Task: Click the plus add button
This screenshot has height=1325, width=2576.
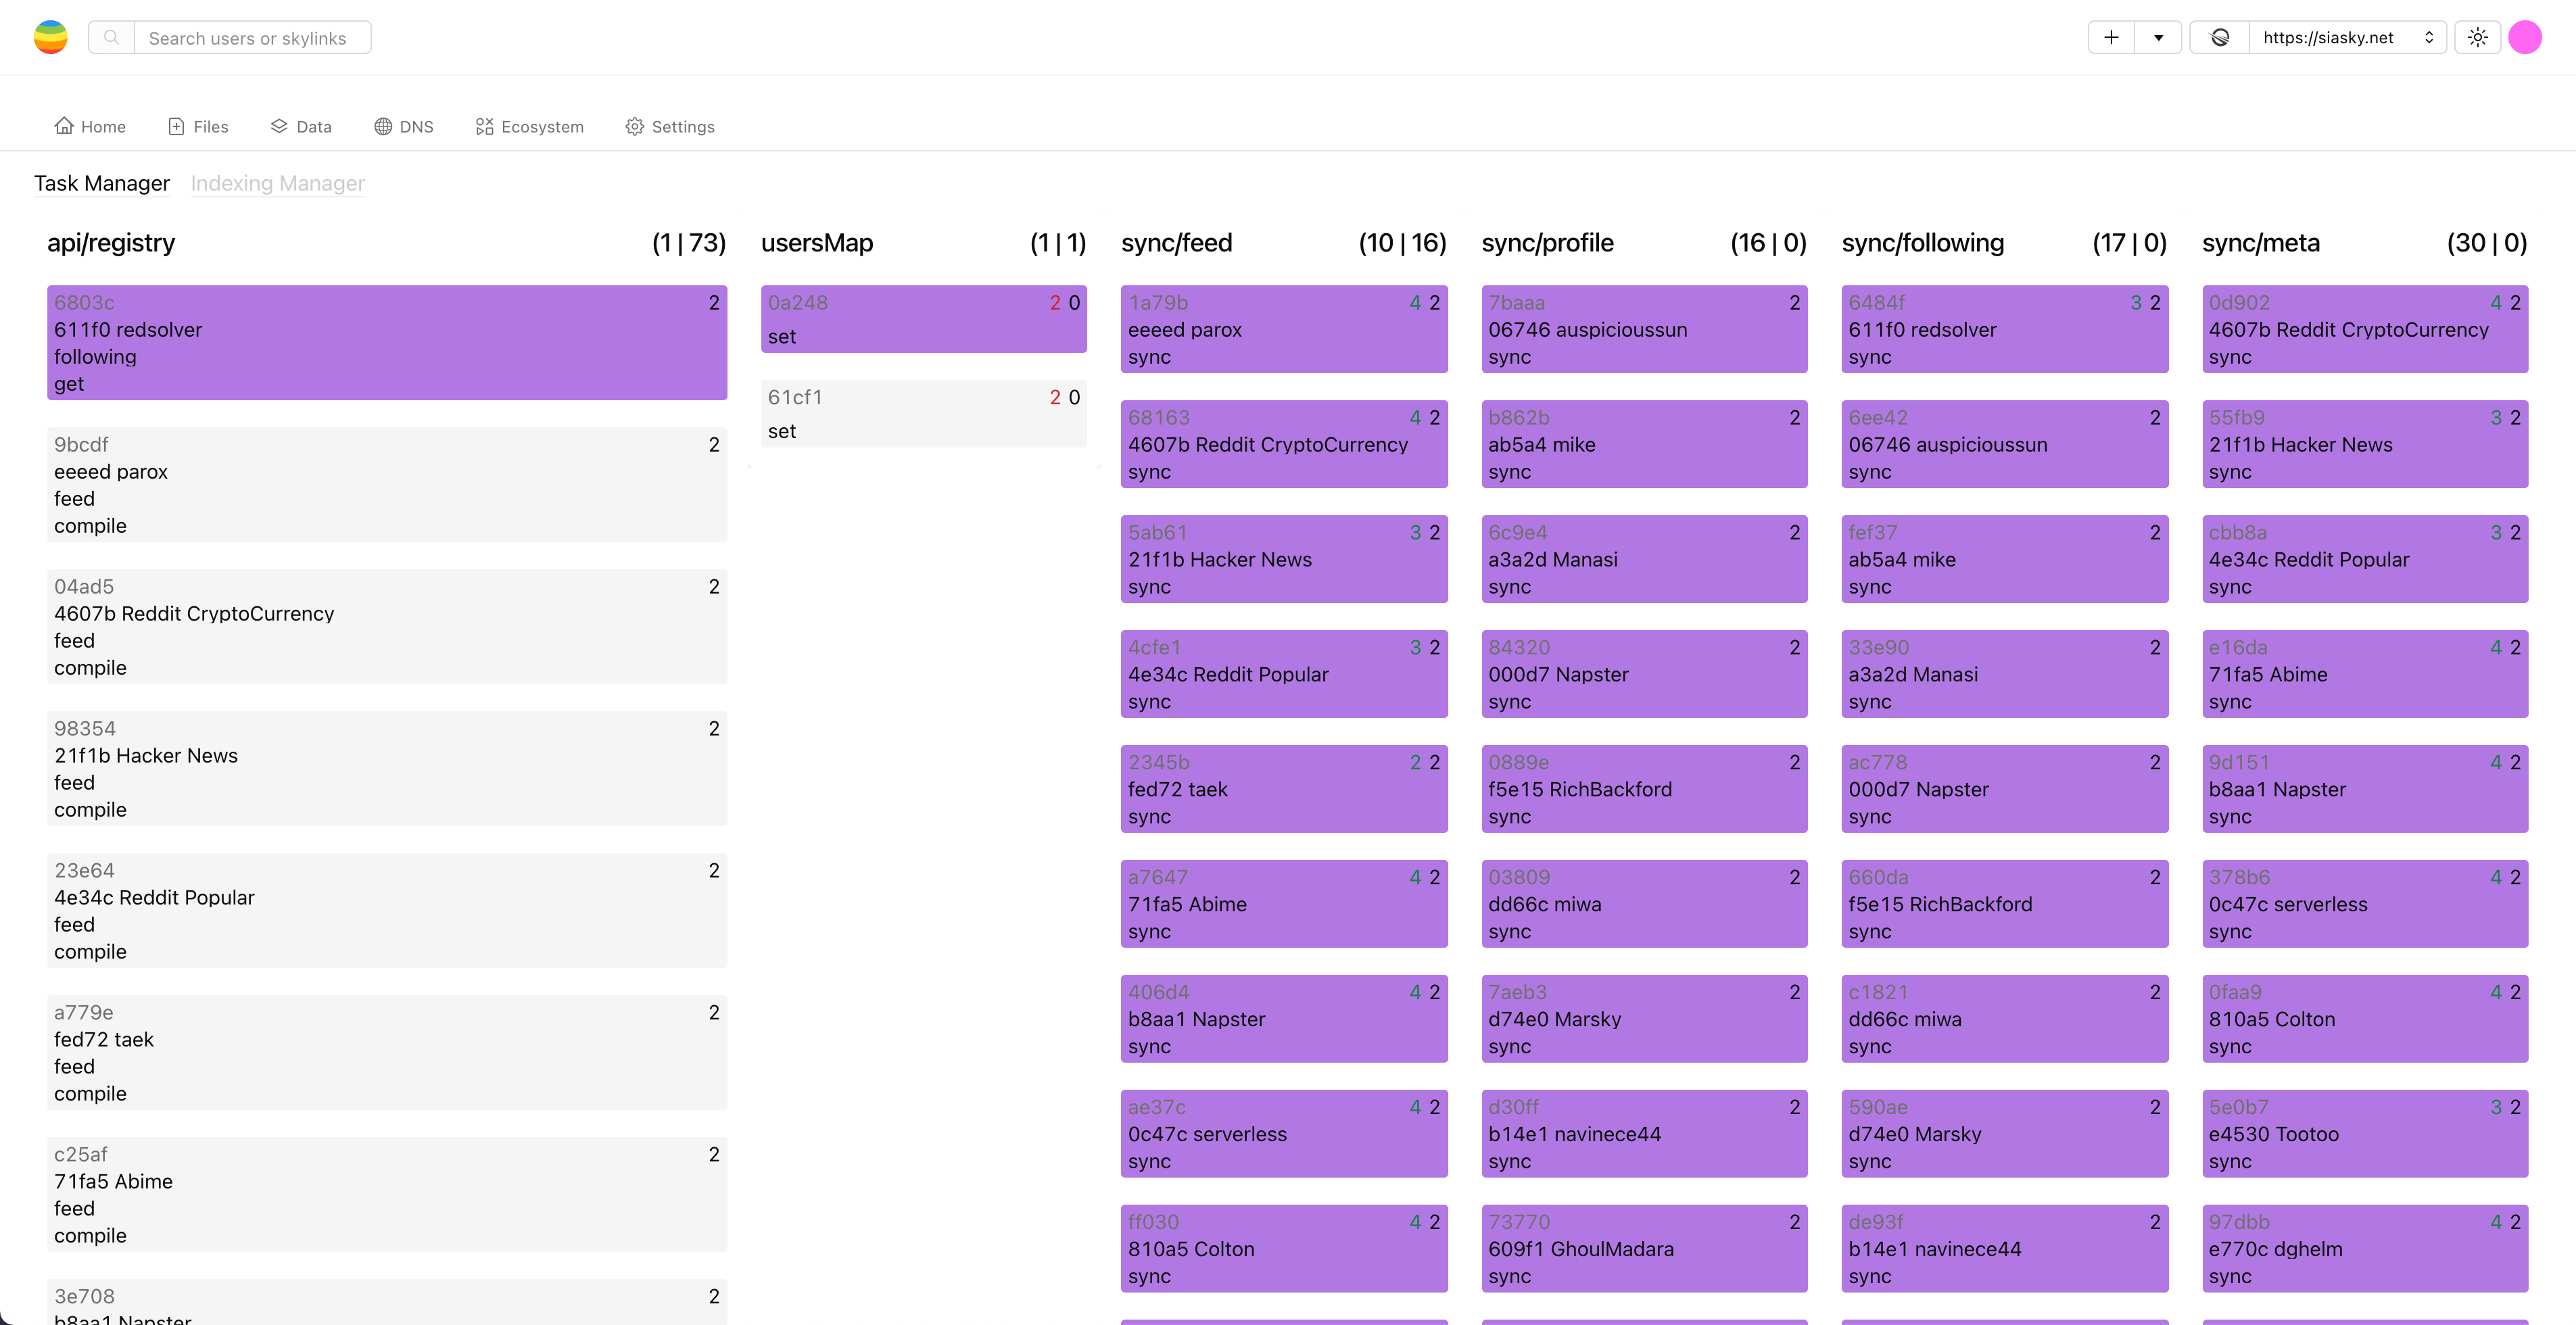Action: [2111, 37]
